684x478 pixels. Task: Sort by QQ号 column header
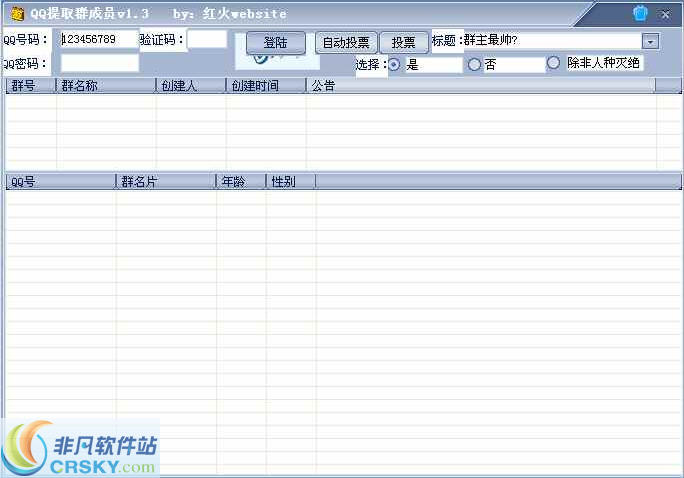click(61, 181)
